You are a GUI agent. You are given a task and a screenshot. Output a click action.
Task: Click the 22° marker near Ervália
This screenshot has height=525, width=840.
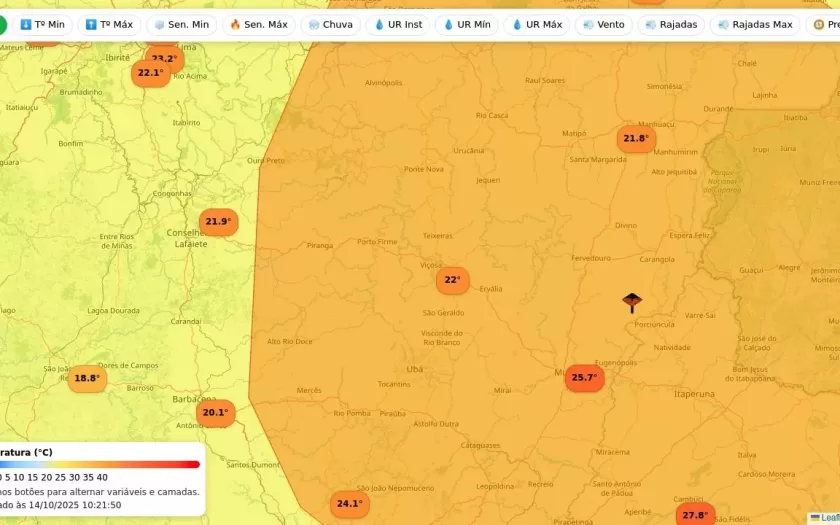[452, 280]
